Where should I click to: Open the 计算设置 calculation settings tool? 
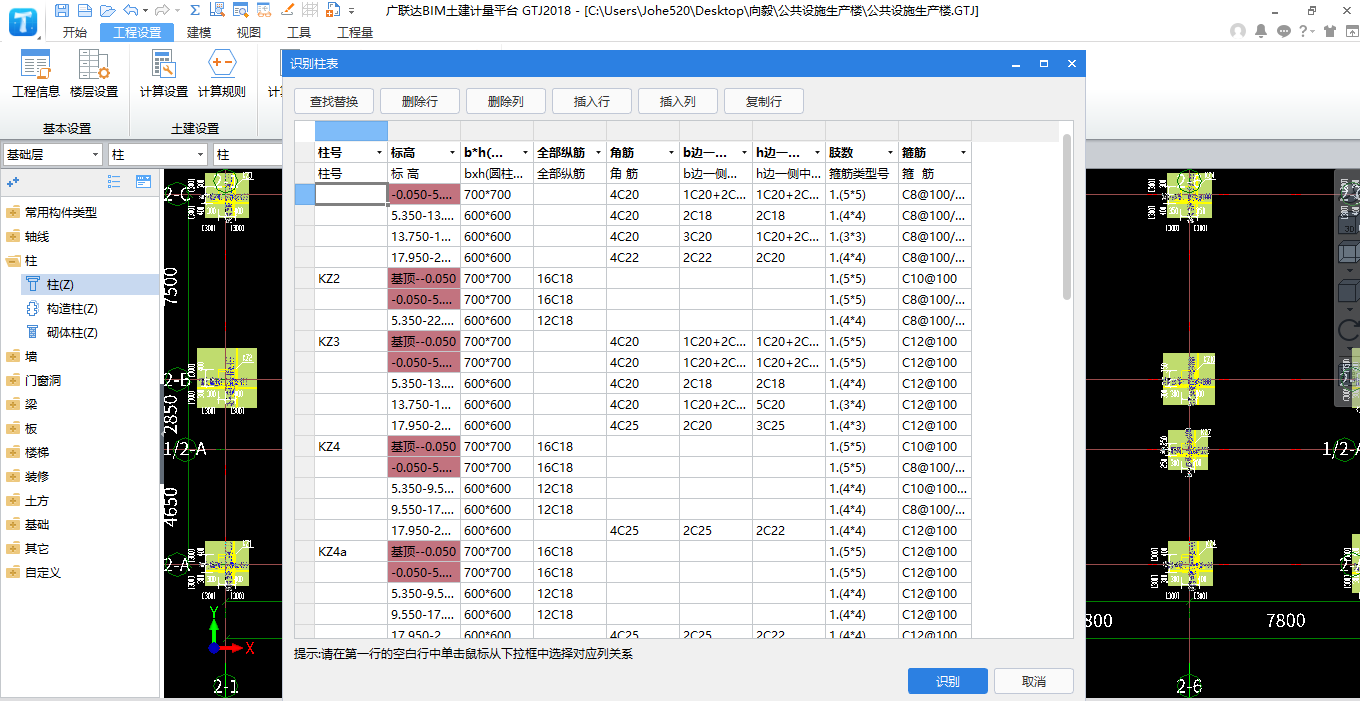(x=164, y=76)
